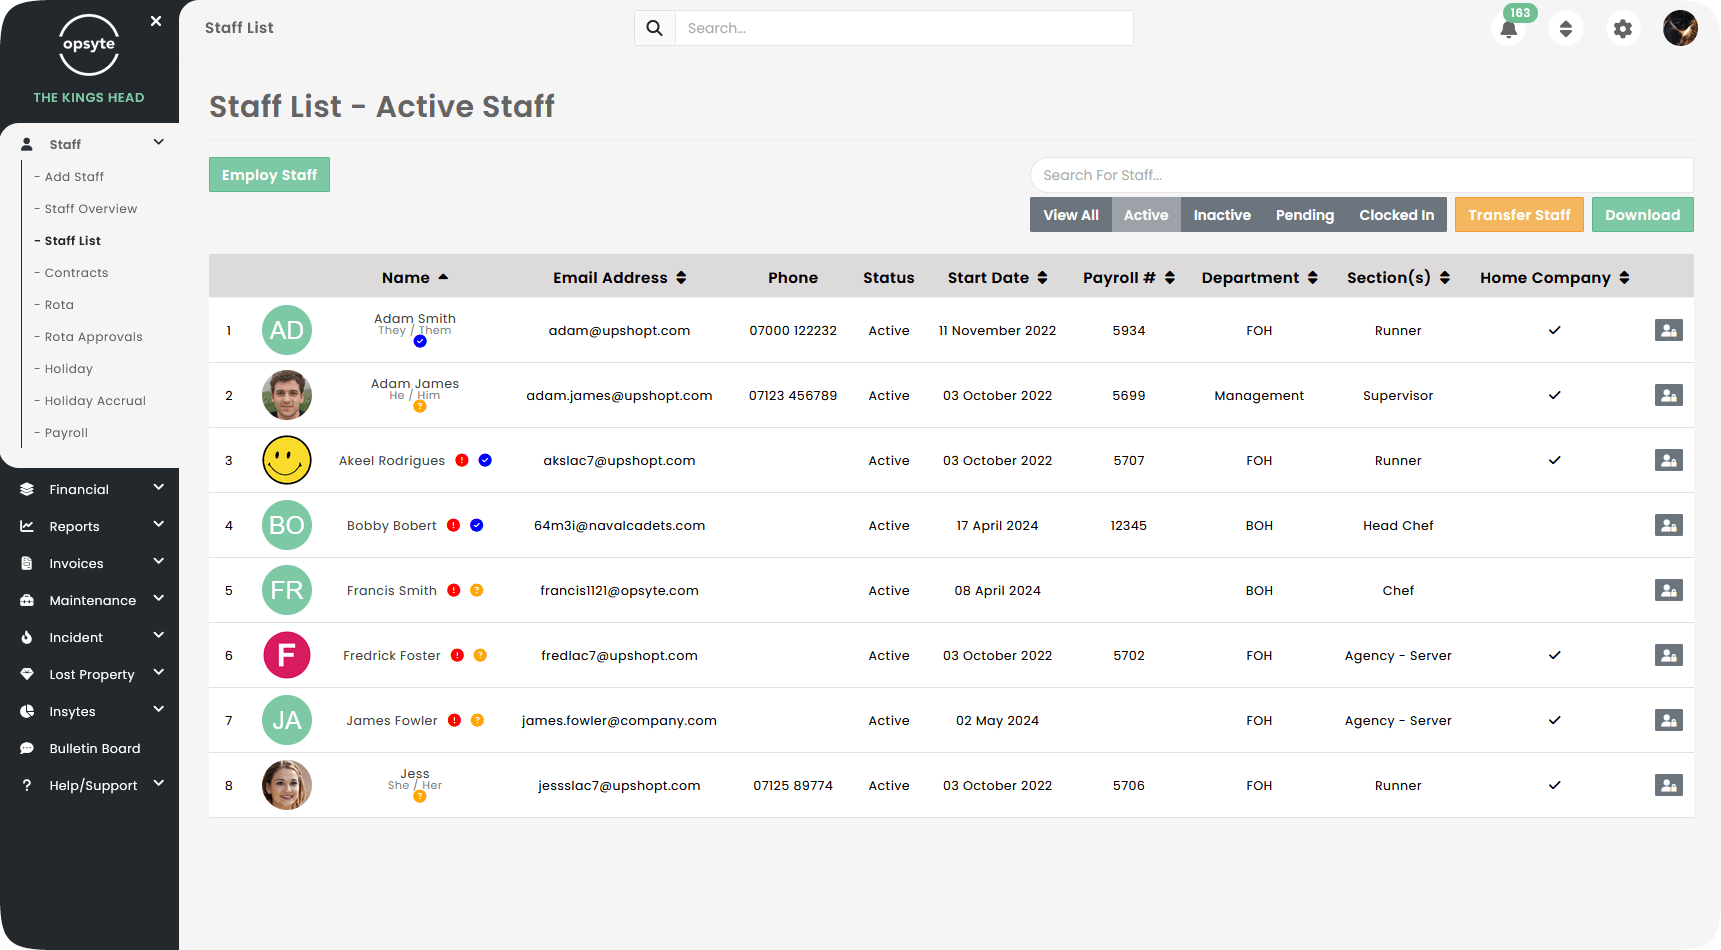
Task: Click blue verified icon beside Akeel Rodrigues
Action: [485, 460]
